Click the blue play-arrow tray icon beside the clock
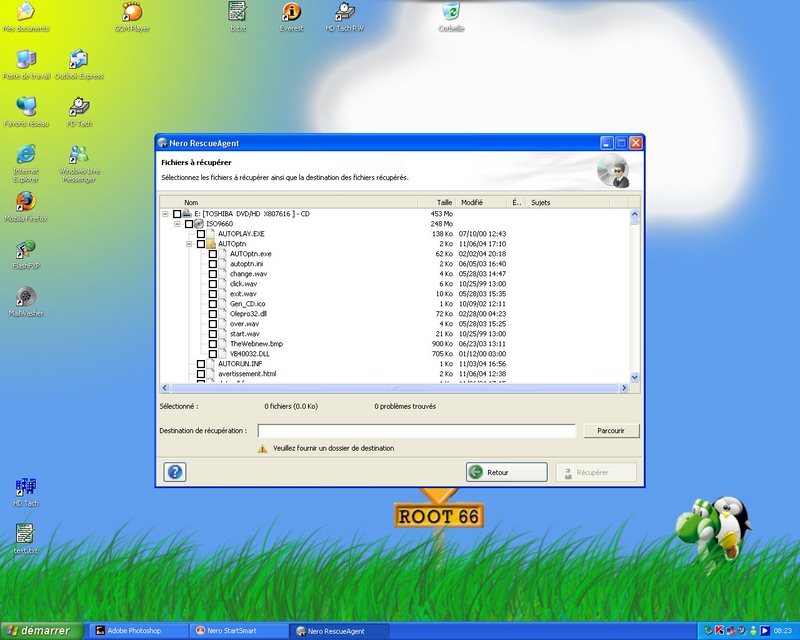This screenshot has width=800, height=640. coord(764,631)
